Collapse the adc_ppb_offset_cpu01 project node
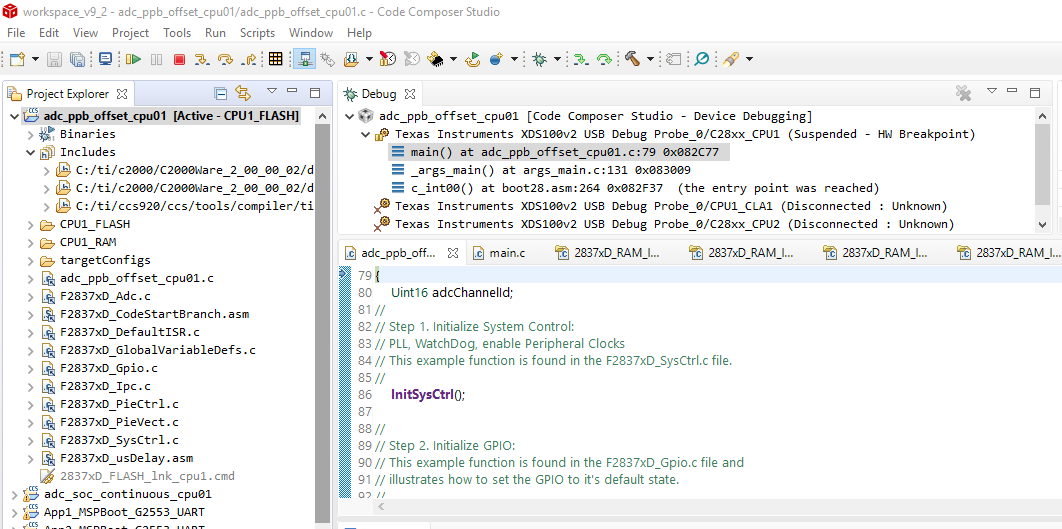Image resolution: width=1062 pixels, height=529 pixels. pyautogui.click(x=15, y=117)
